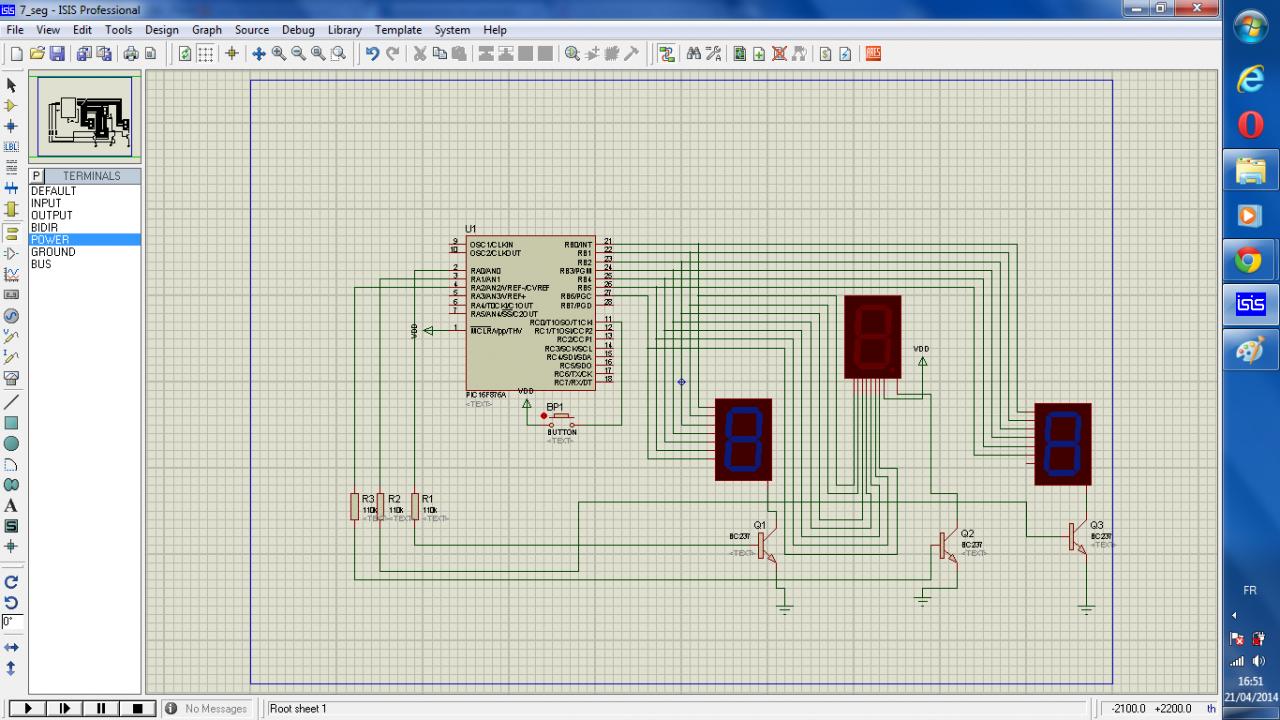Click the Save design floppy icon
This screenshot has height=720, width=1280.
[x=57, y=54]
